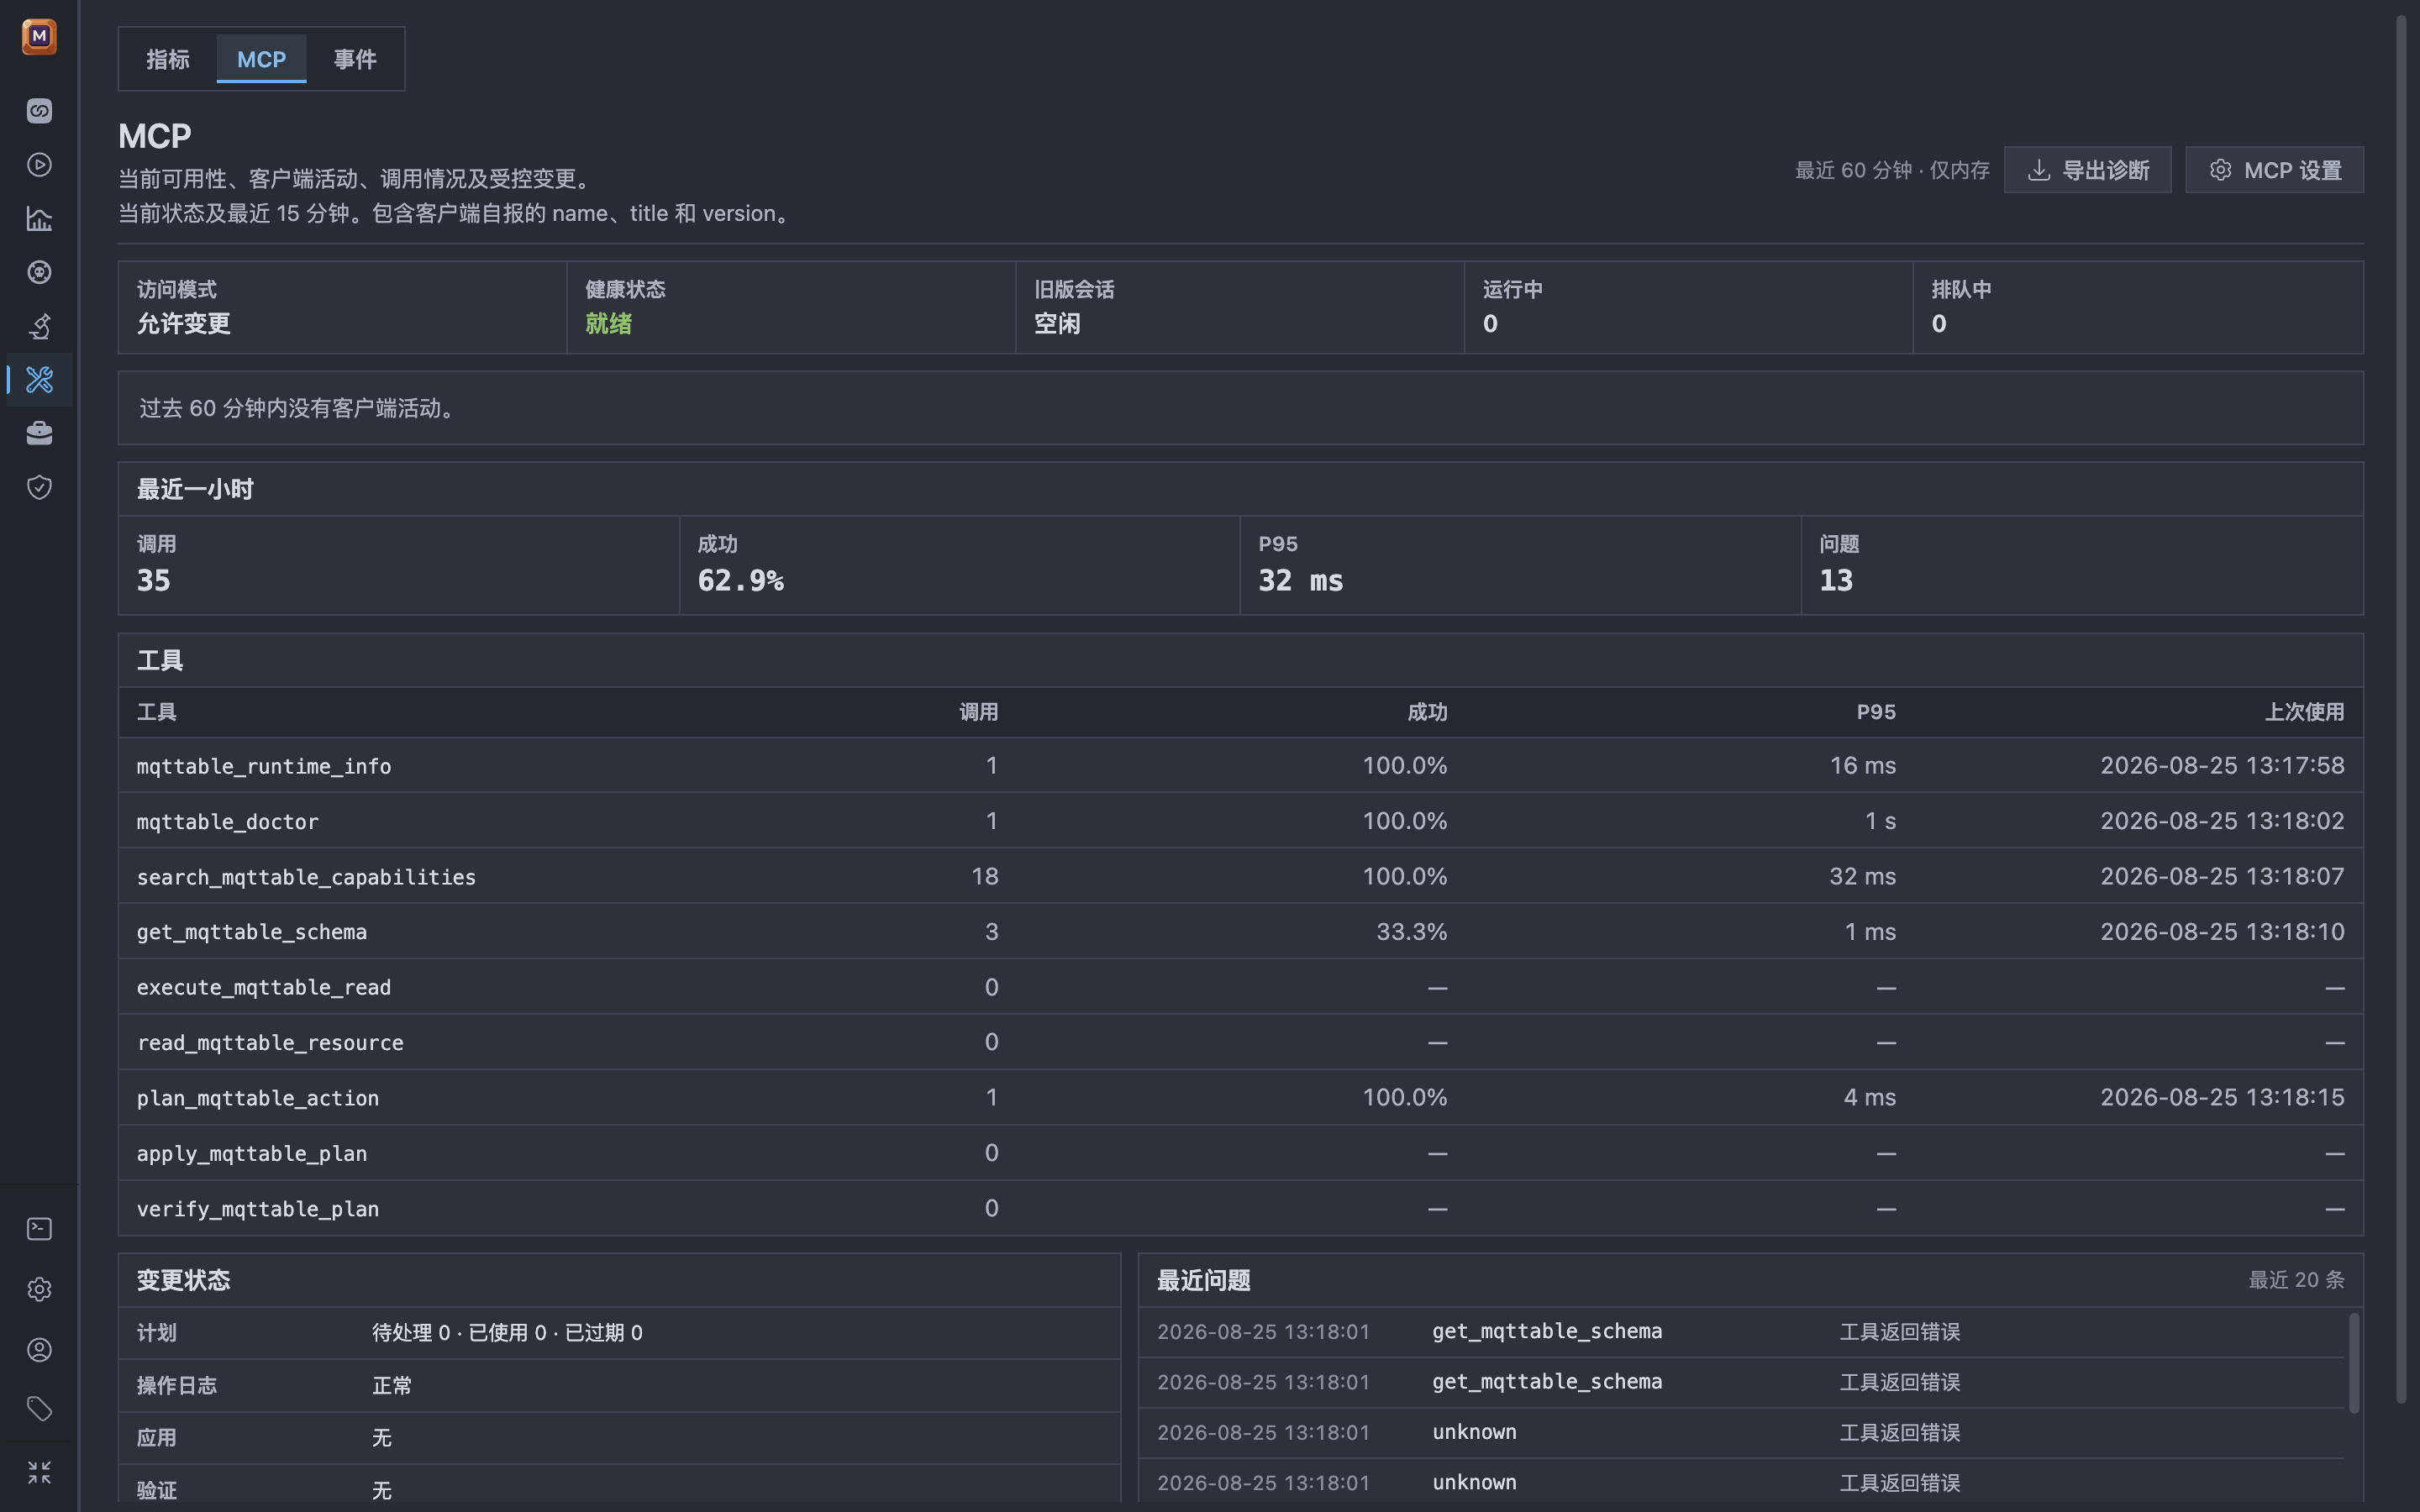Click the 变更状态 section heading
The width and height of the screenshot is (2420, 1512).
click(184, 1280)
